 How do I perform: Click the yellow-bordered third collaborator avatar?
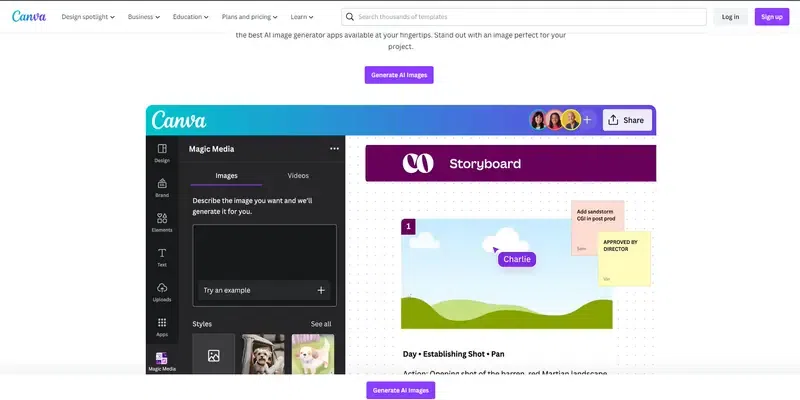tap(571, 120)
